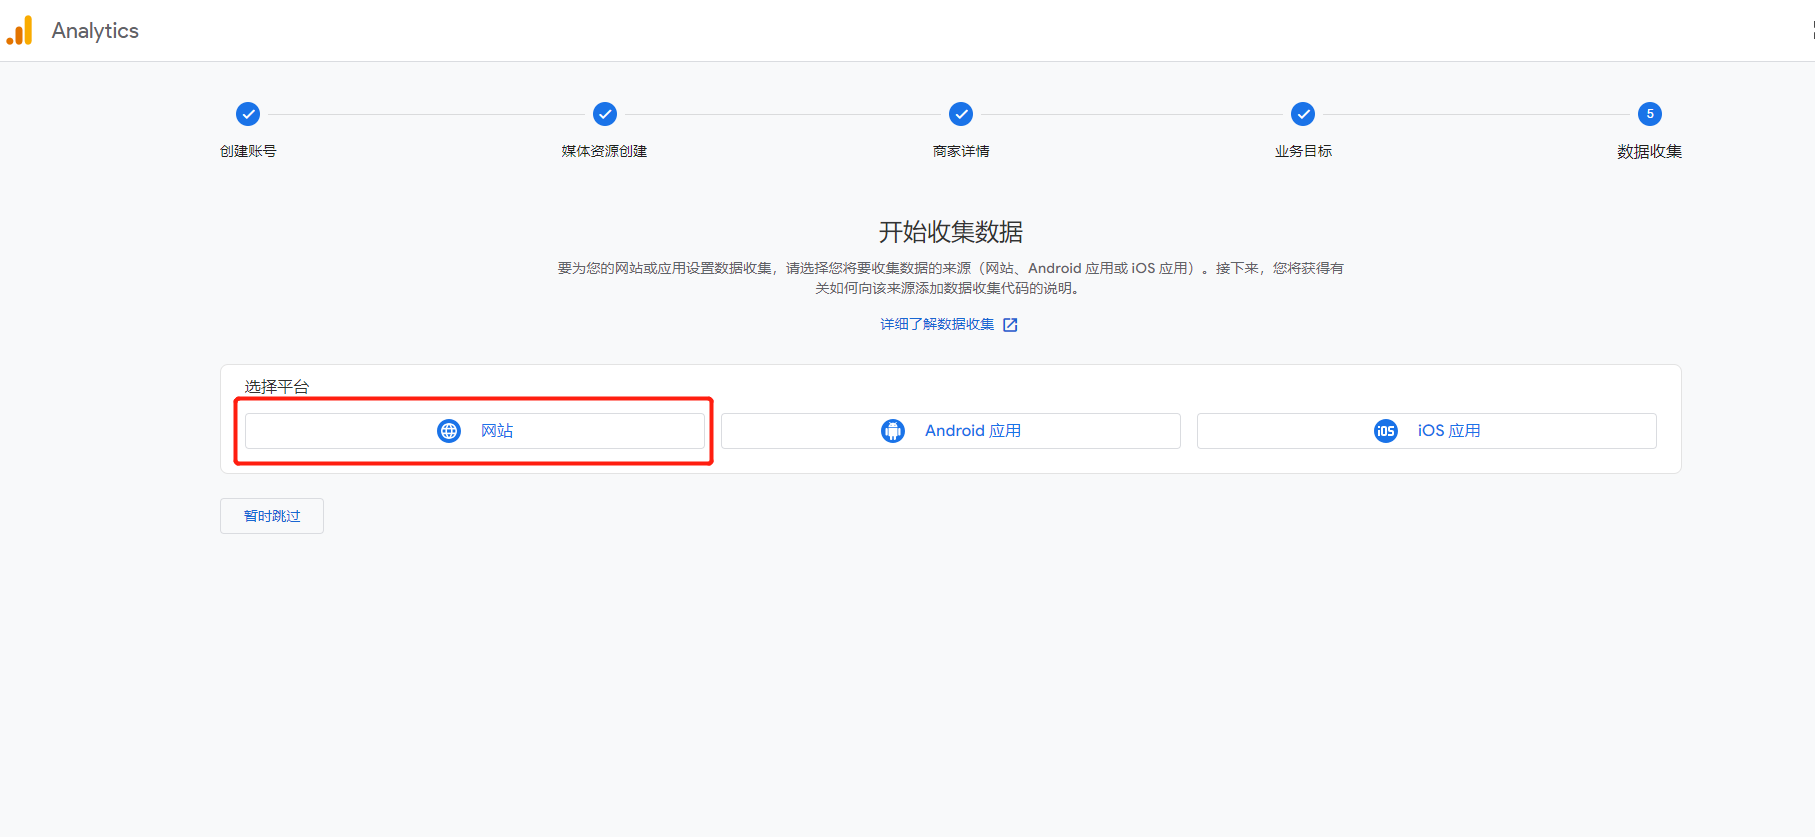The image size is (1815, 837).
Task: Click the 暂时跳过 button
Action: pyautogui.click(x=272, y=516)
